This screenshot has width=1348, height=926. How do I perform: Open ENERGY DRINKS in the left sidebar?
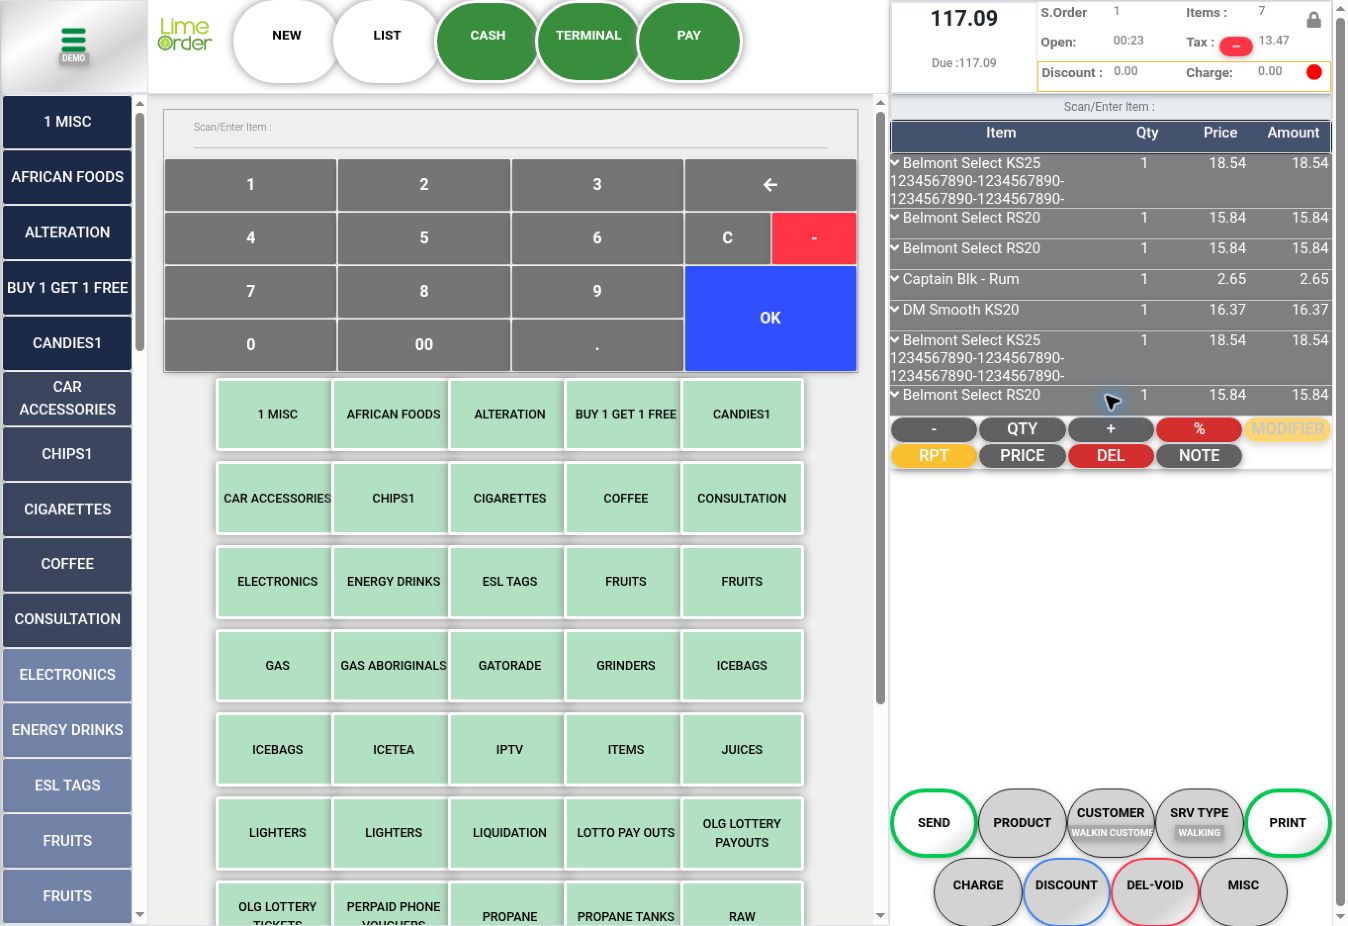(67, 730)
